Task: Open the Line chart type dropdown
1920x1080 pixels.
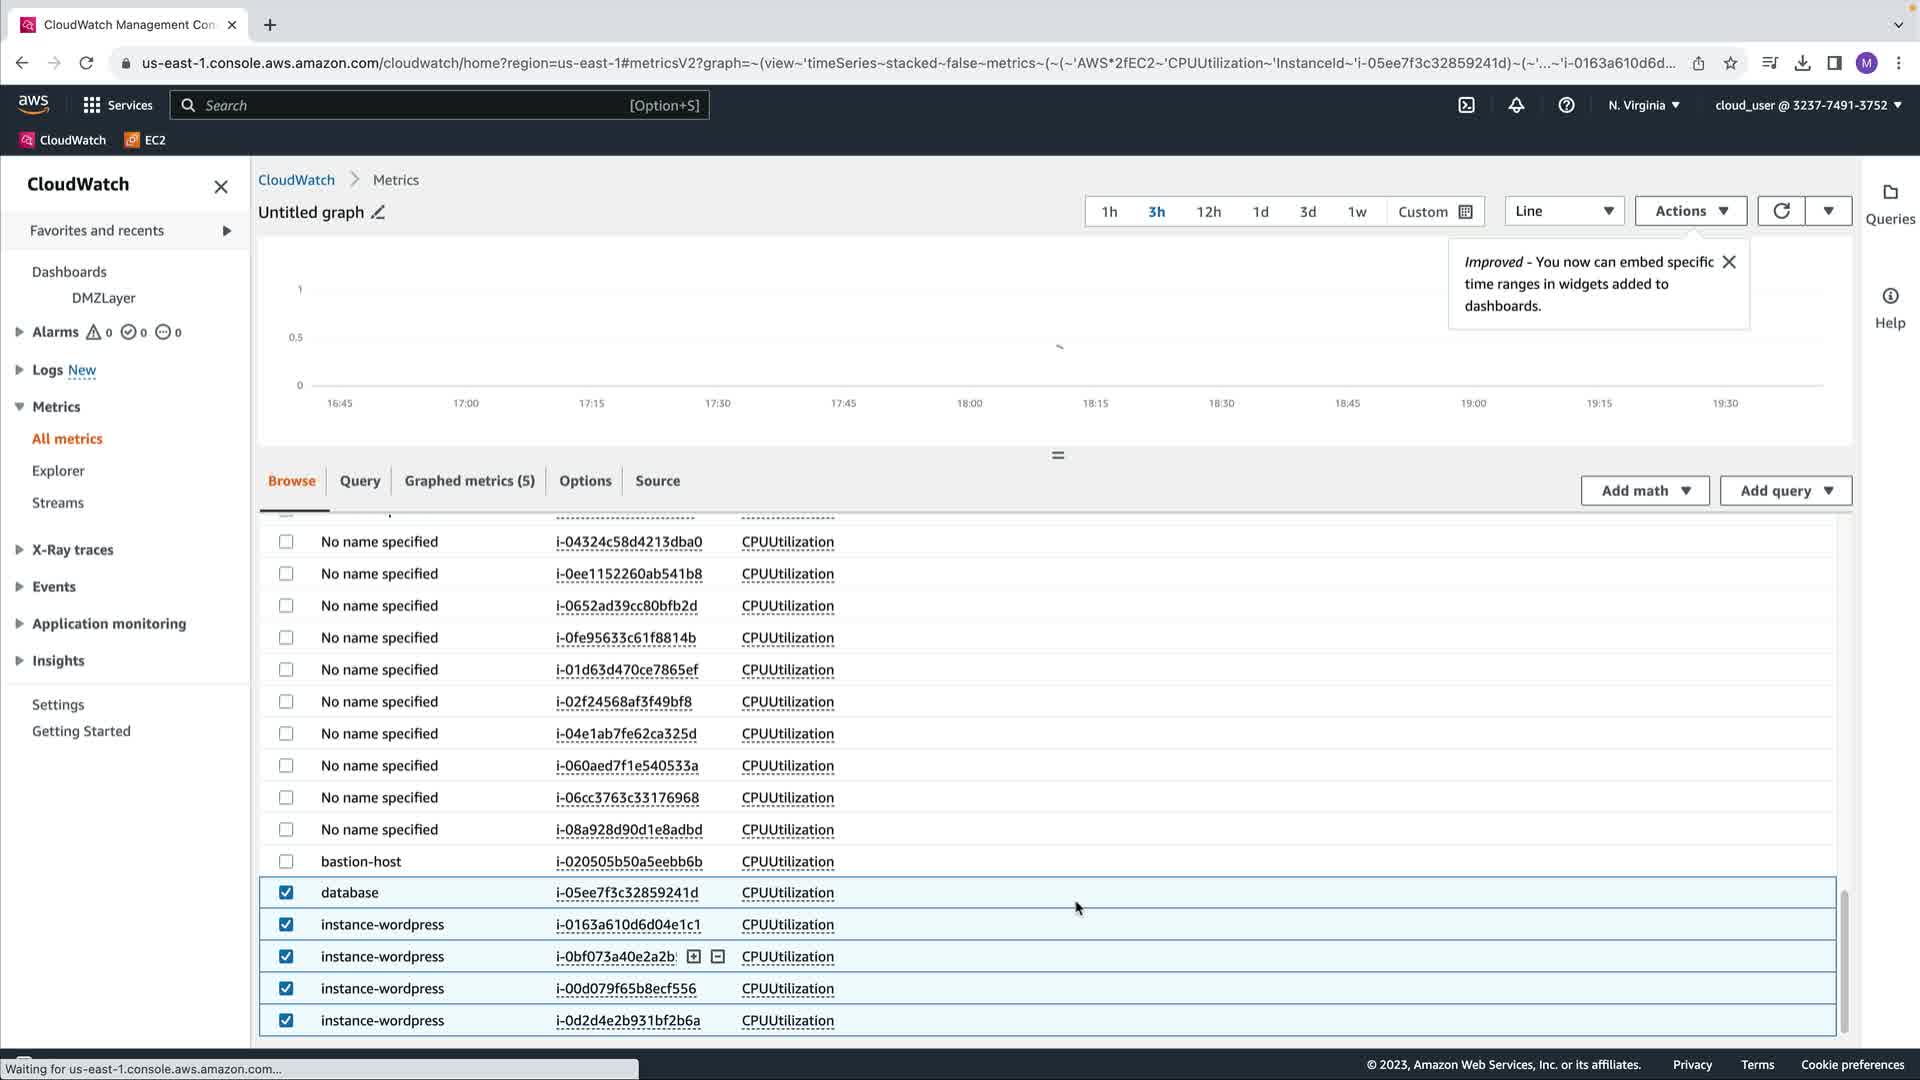Action: [1563, 211]
